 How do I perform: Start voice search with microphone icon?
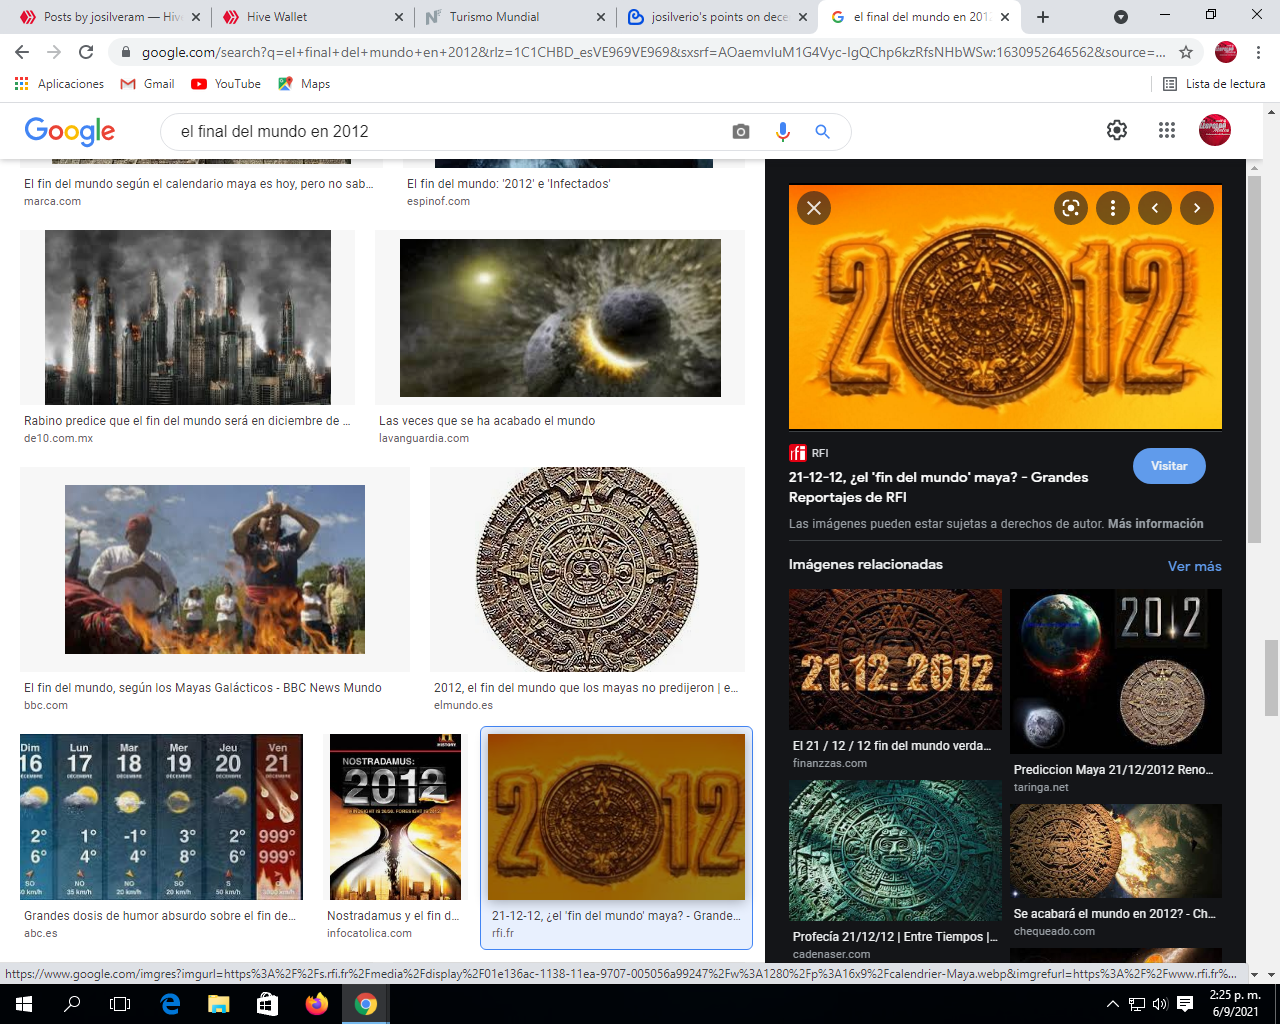pos(783,132)
